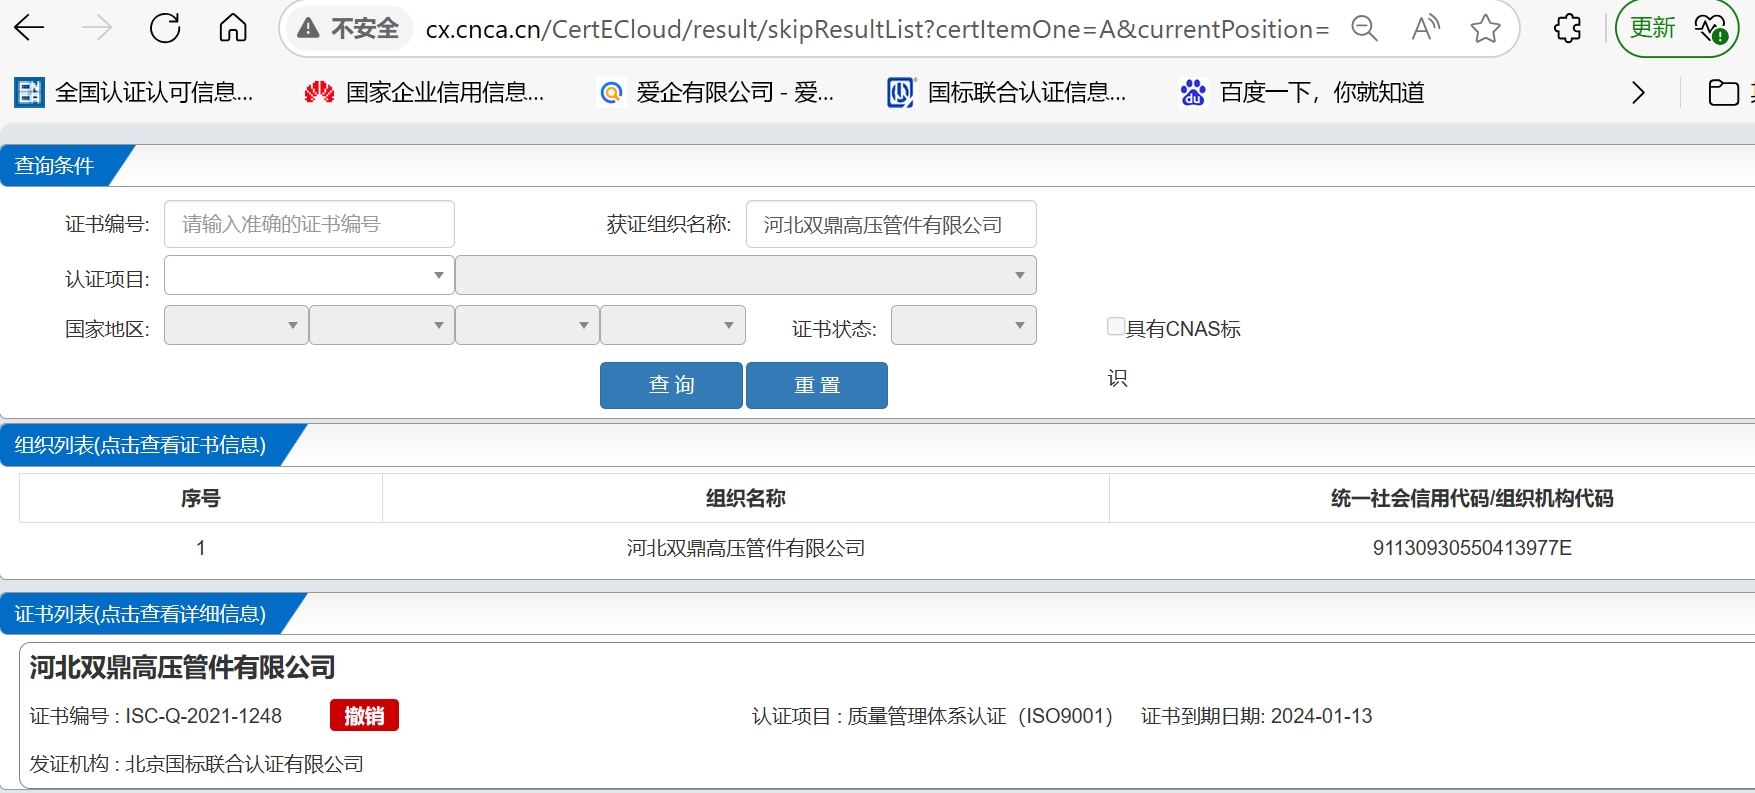Open 国标联合认证信息 bookmark
The image size is (1755, 793).
tap(1007, 93)
